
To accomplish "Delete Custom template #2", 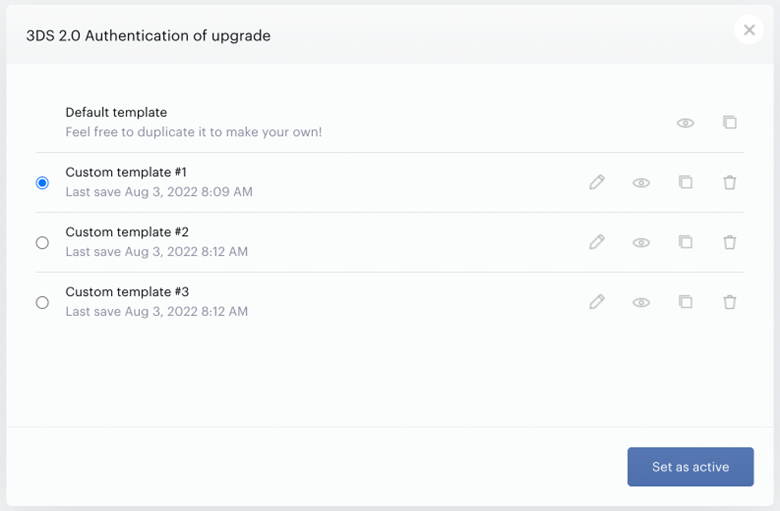I will click(x=730, y=242).
